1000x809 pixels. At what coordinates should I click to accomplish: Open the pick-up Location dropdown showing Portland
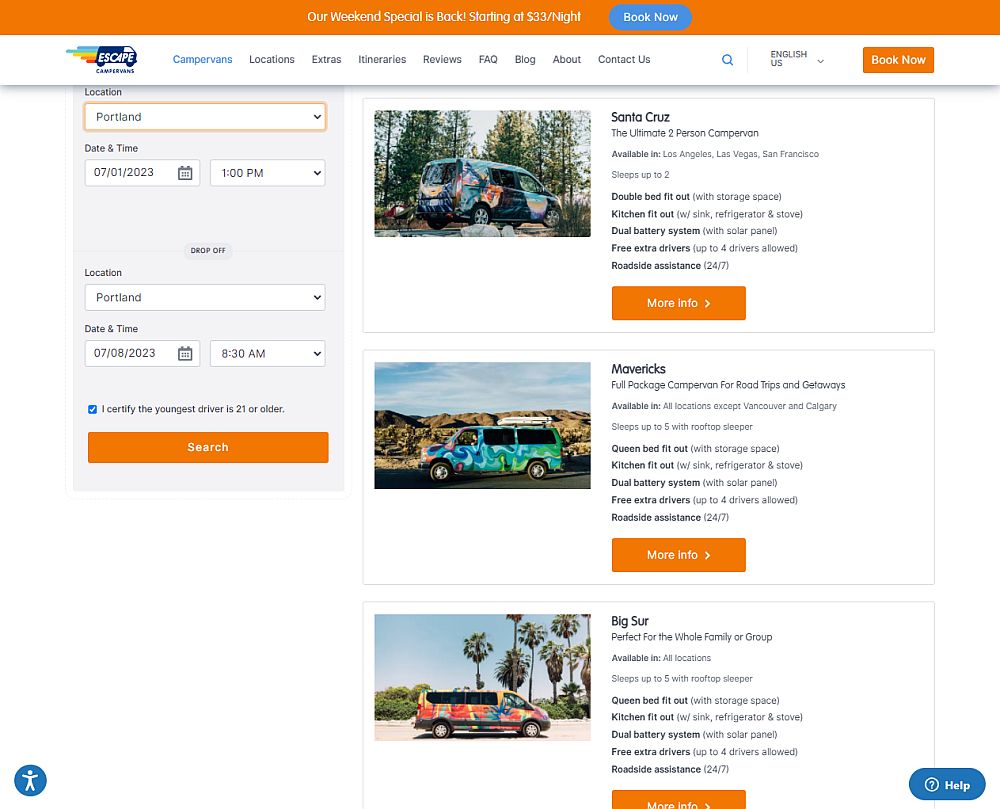(x=205, y=116)
